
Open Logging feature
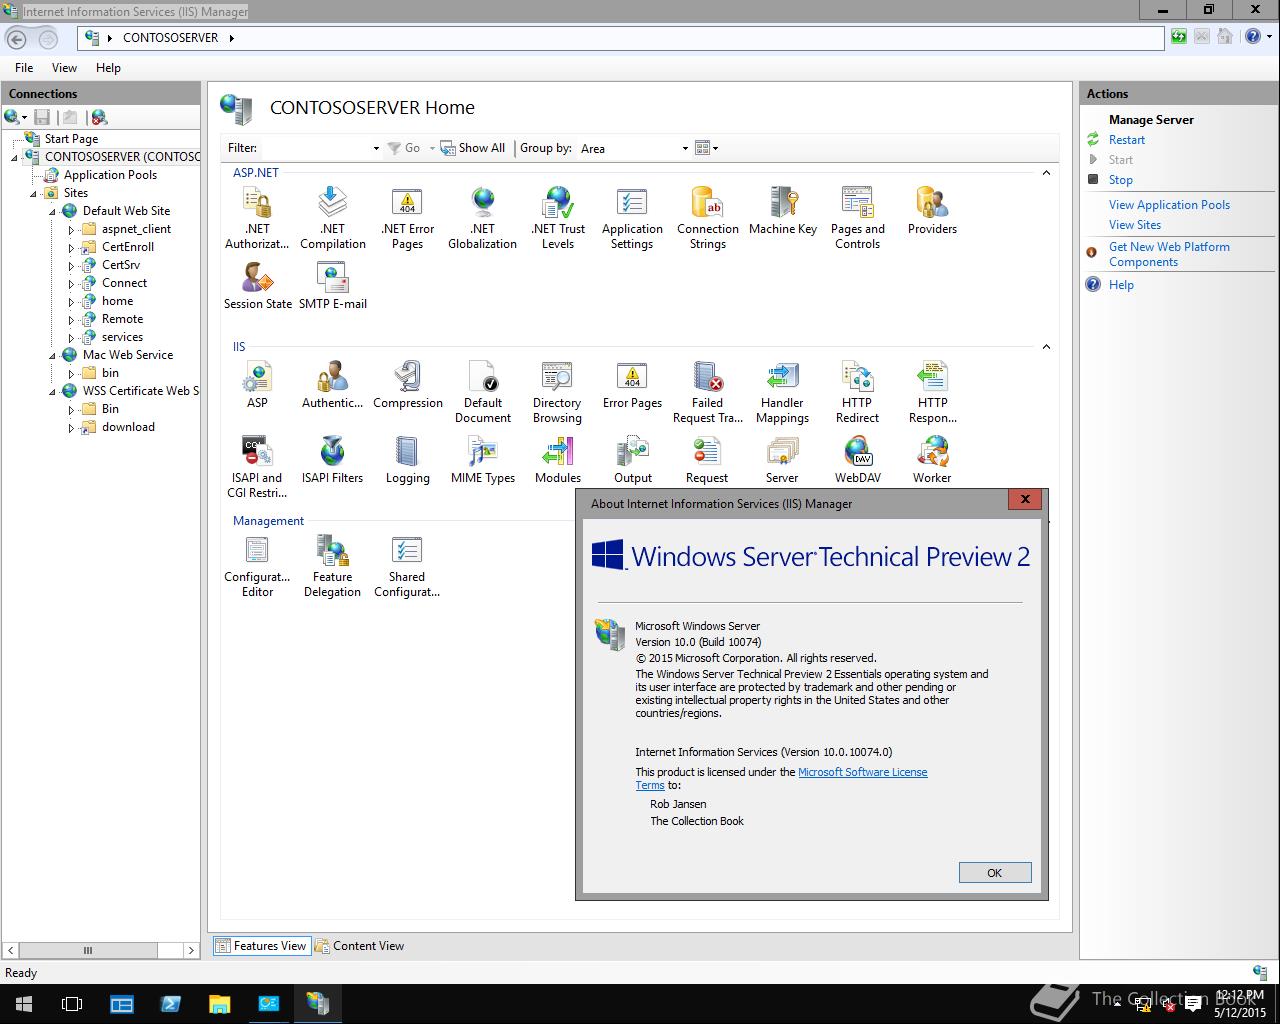(x=407, y=460)
